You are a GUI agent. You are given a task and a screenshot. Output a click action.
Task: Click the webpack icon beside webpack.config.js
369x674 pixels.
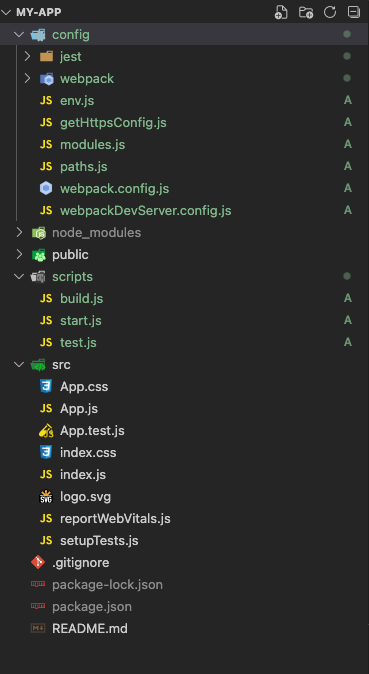click(46, 188)
